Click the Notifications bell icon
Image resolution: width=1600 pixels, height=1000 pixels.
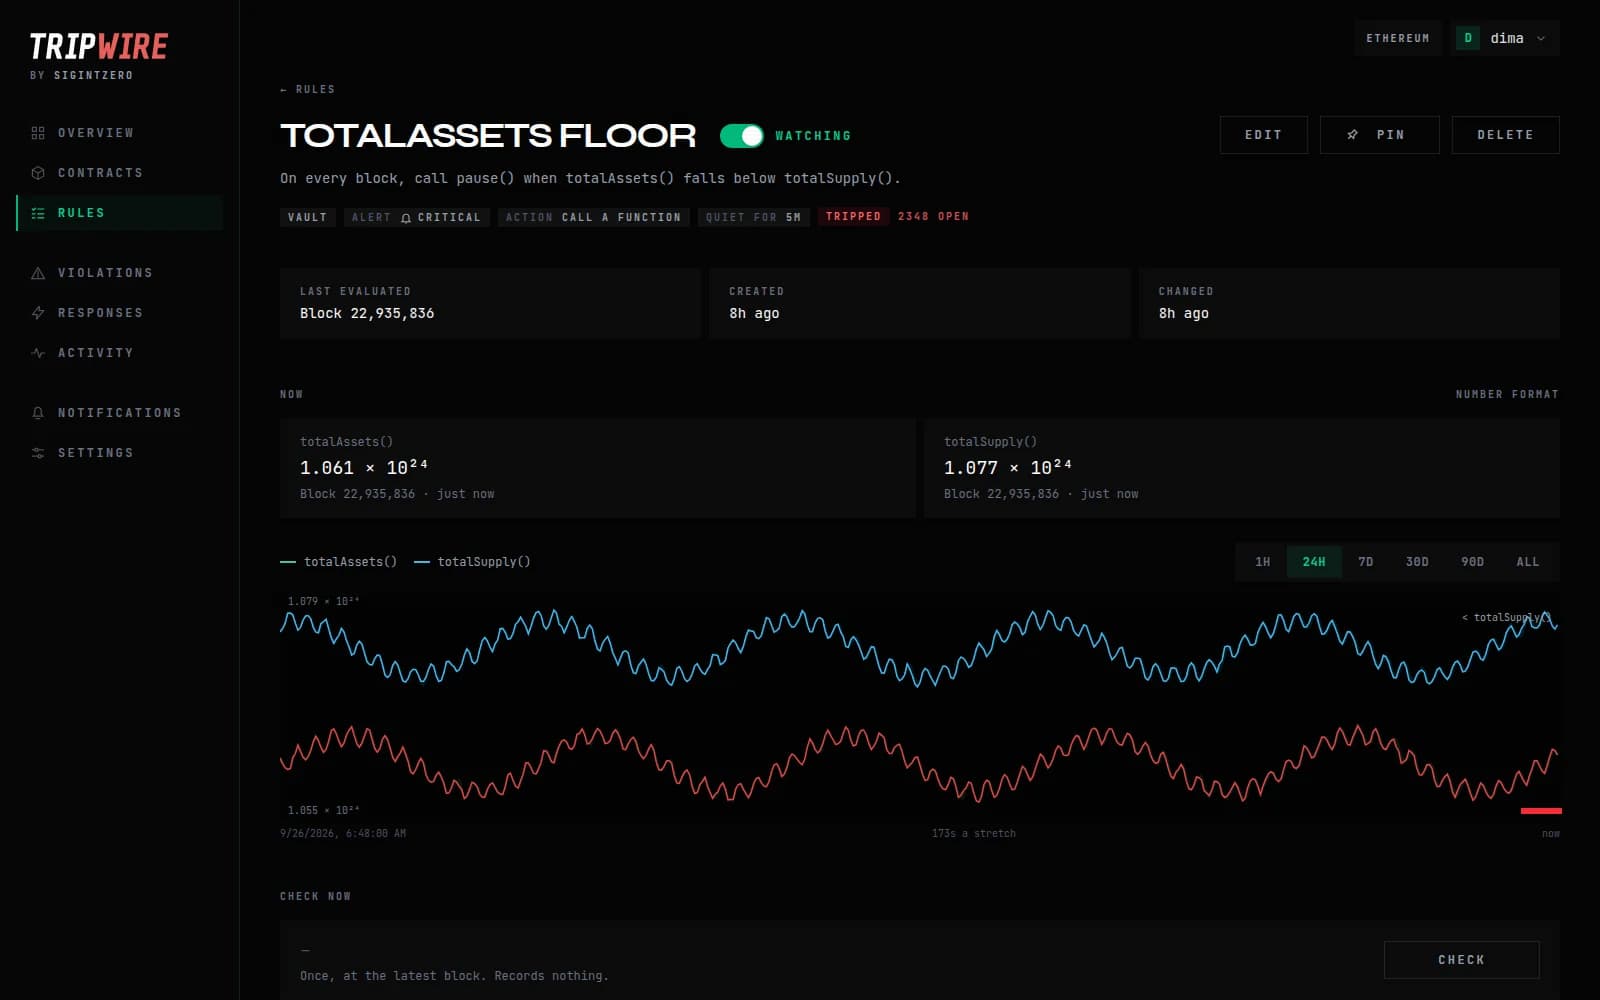pyautogui.click(x=38, y=413)
